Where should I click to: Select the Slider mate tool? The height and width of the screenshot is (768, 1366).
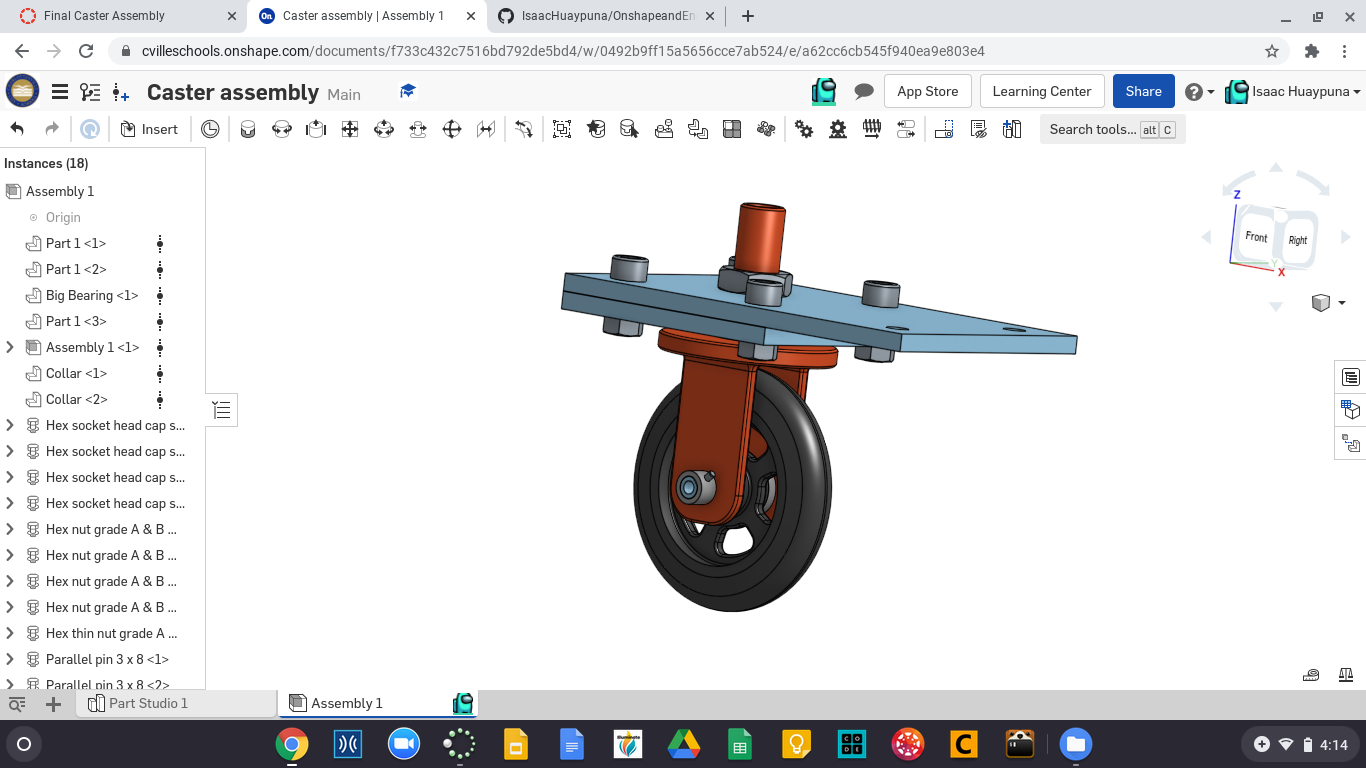click(x=316, y=129)
